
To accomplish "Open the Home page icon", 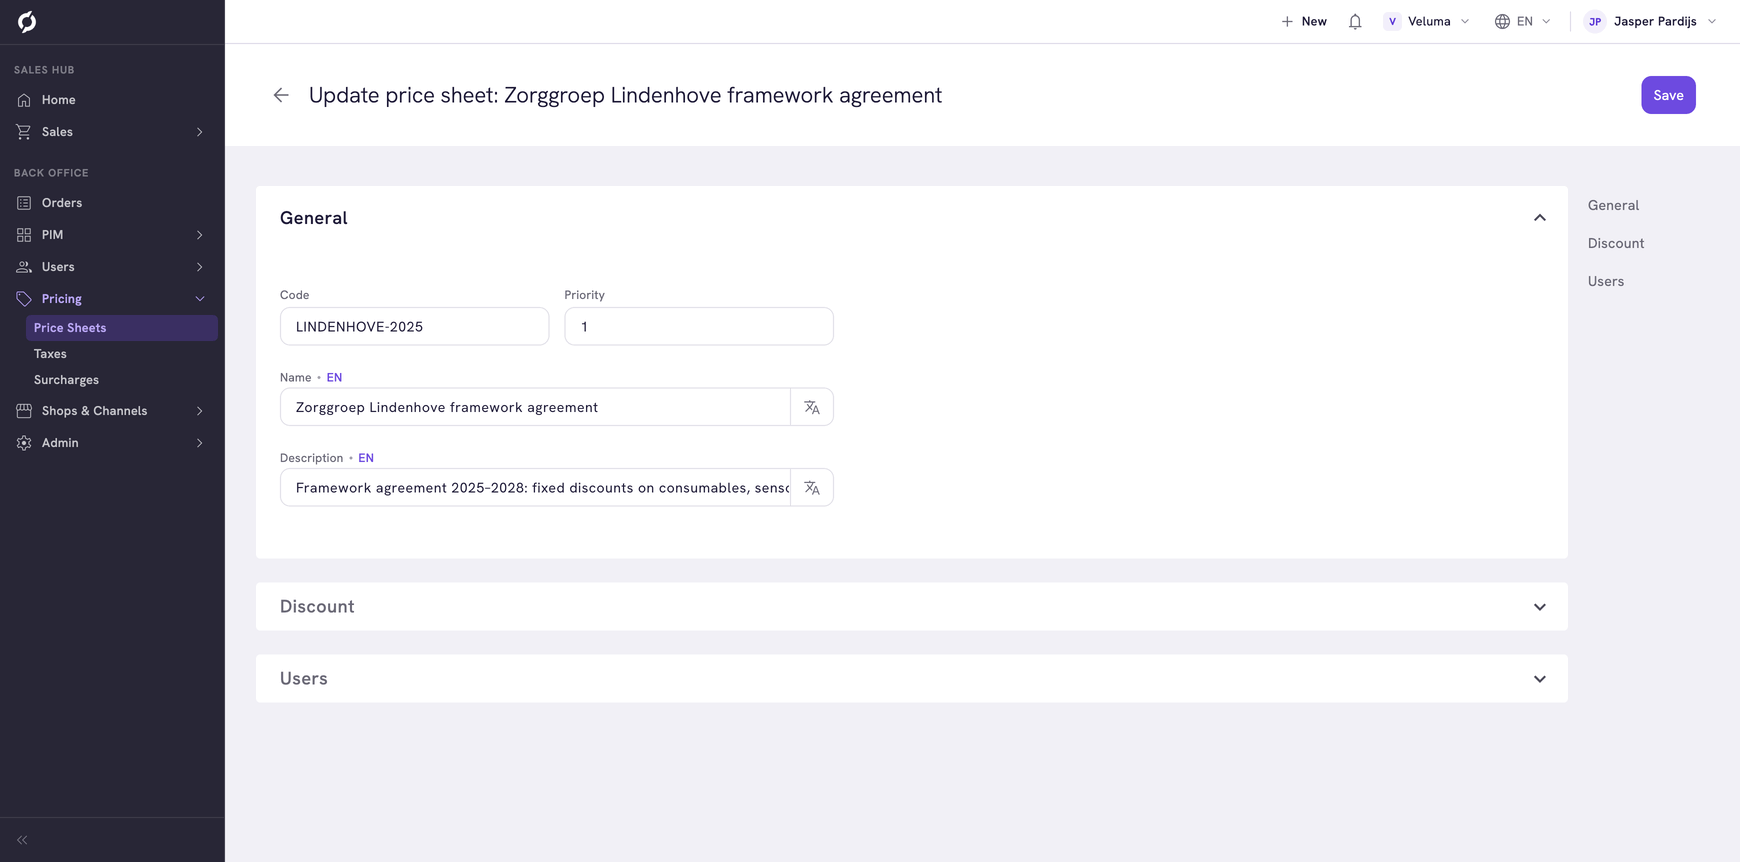I will [24, 100].
